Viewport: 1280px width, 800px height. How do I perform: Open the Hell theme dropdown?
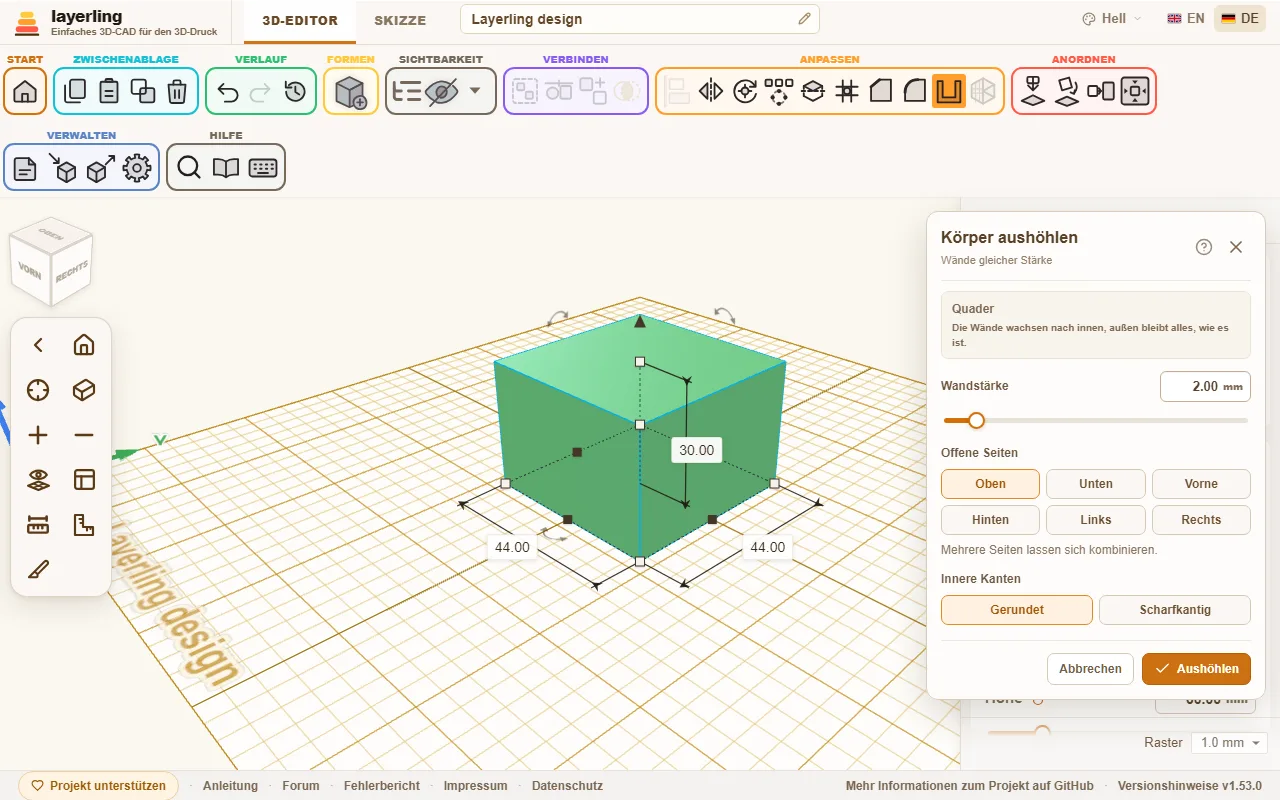coord(1112,19)
